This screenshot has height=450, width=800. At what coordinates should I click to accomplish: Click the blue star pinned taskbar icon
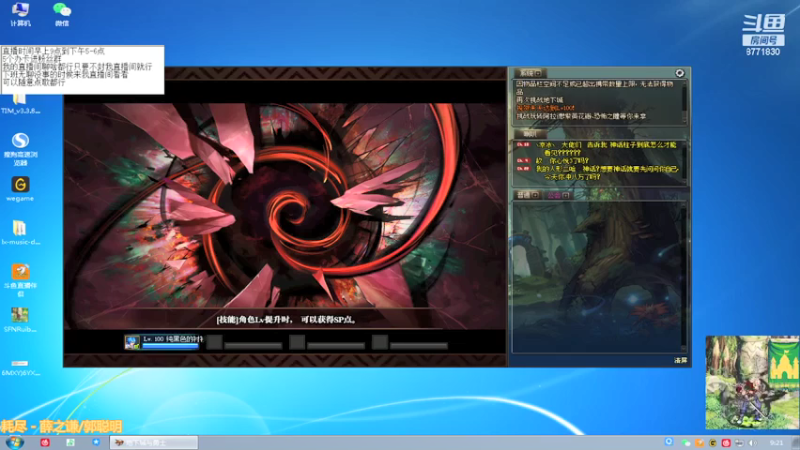96,442
